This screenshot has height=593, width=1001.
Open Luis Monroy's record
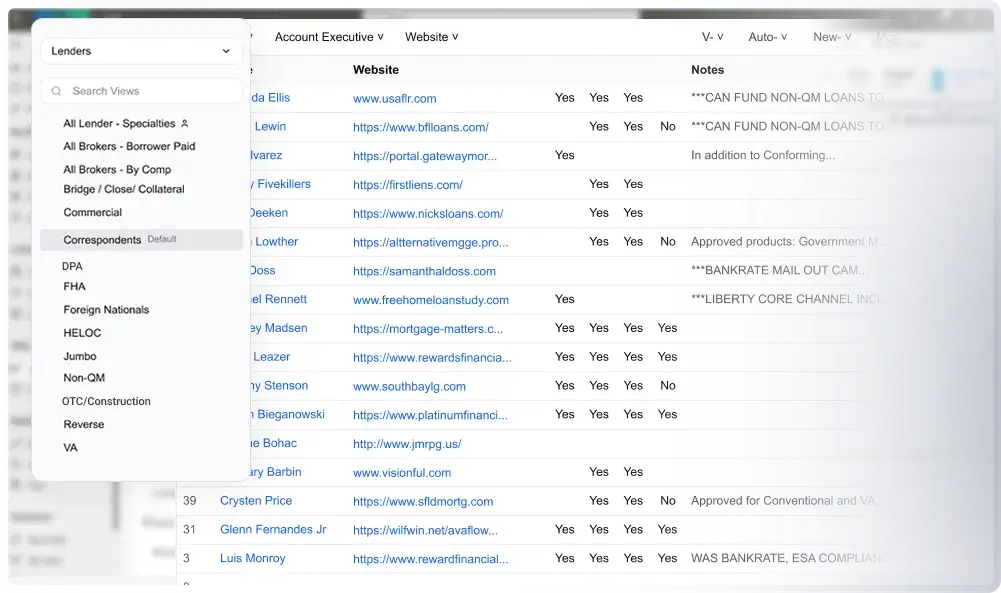click(252, 558)
